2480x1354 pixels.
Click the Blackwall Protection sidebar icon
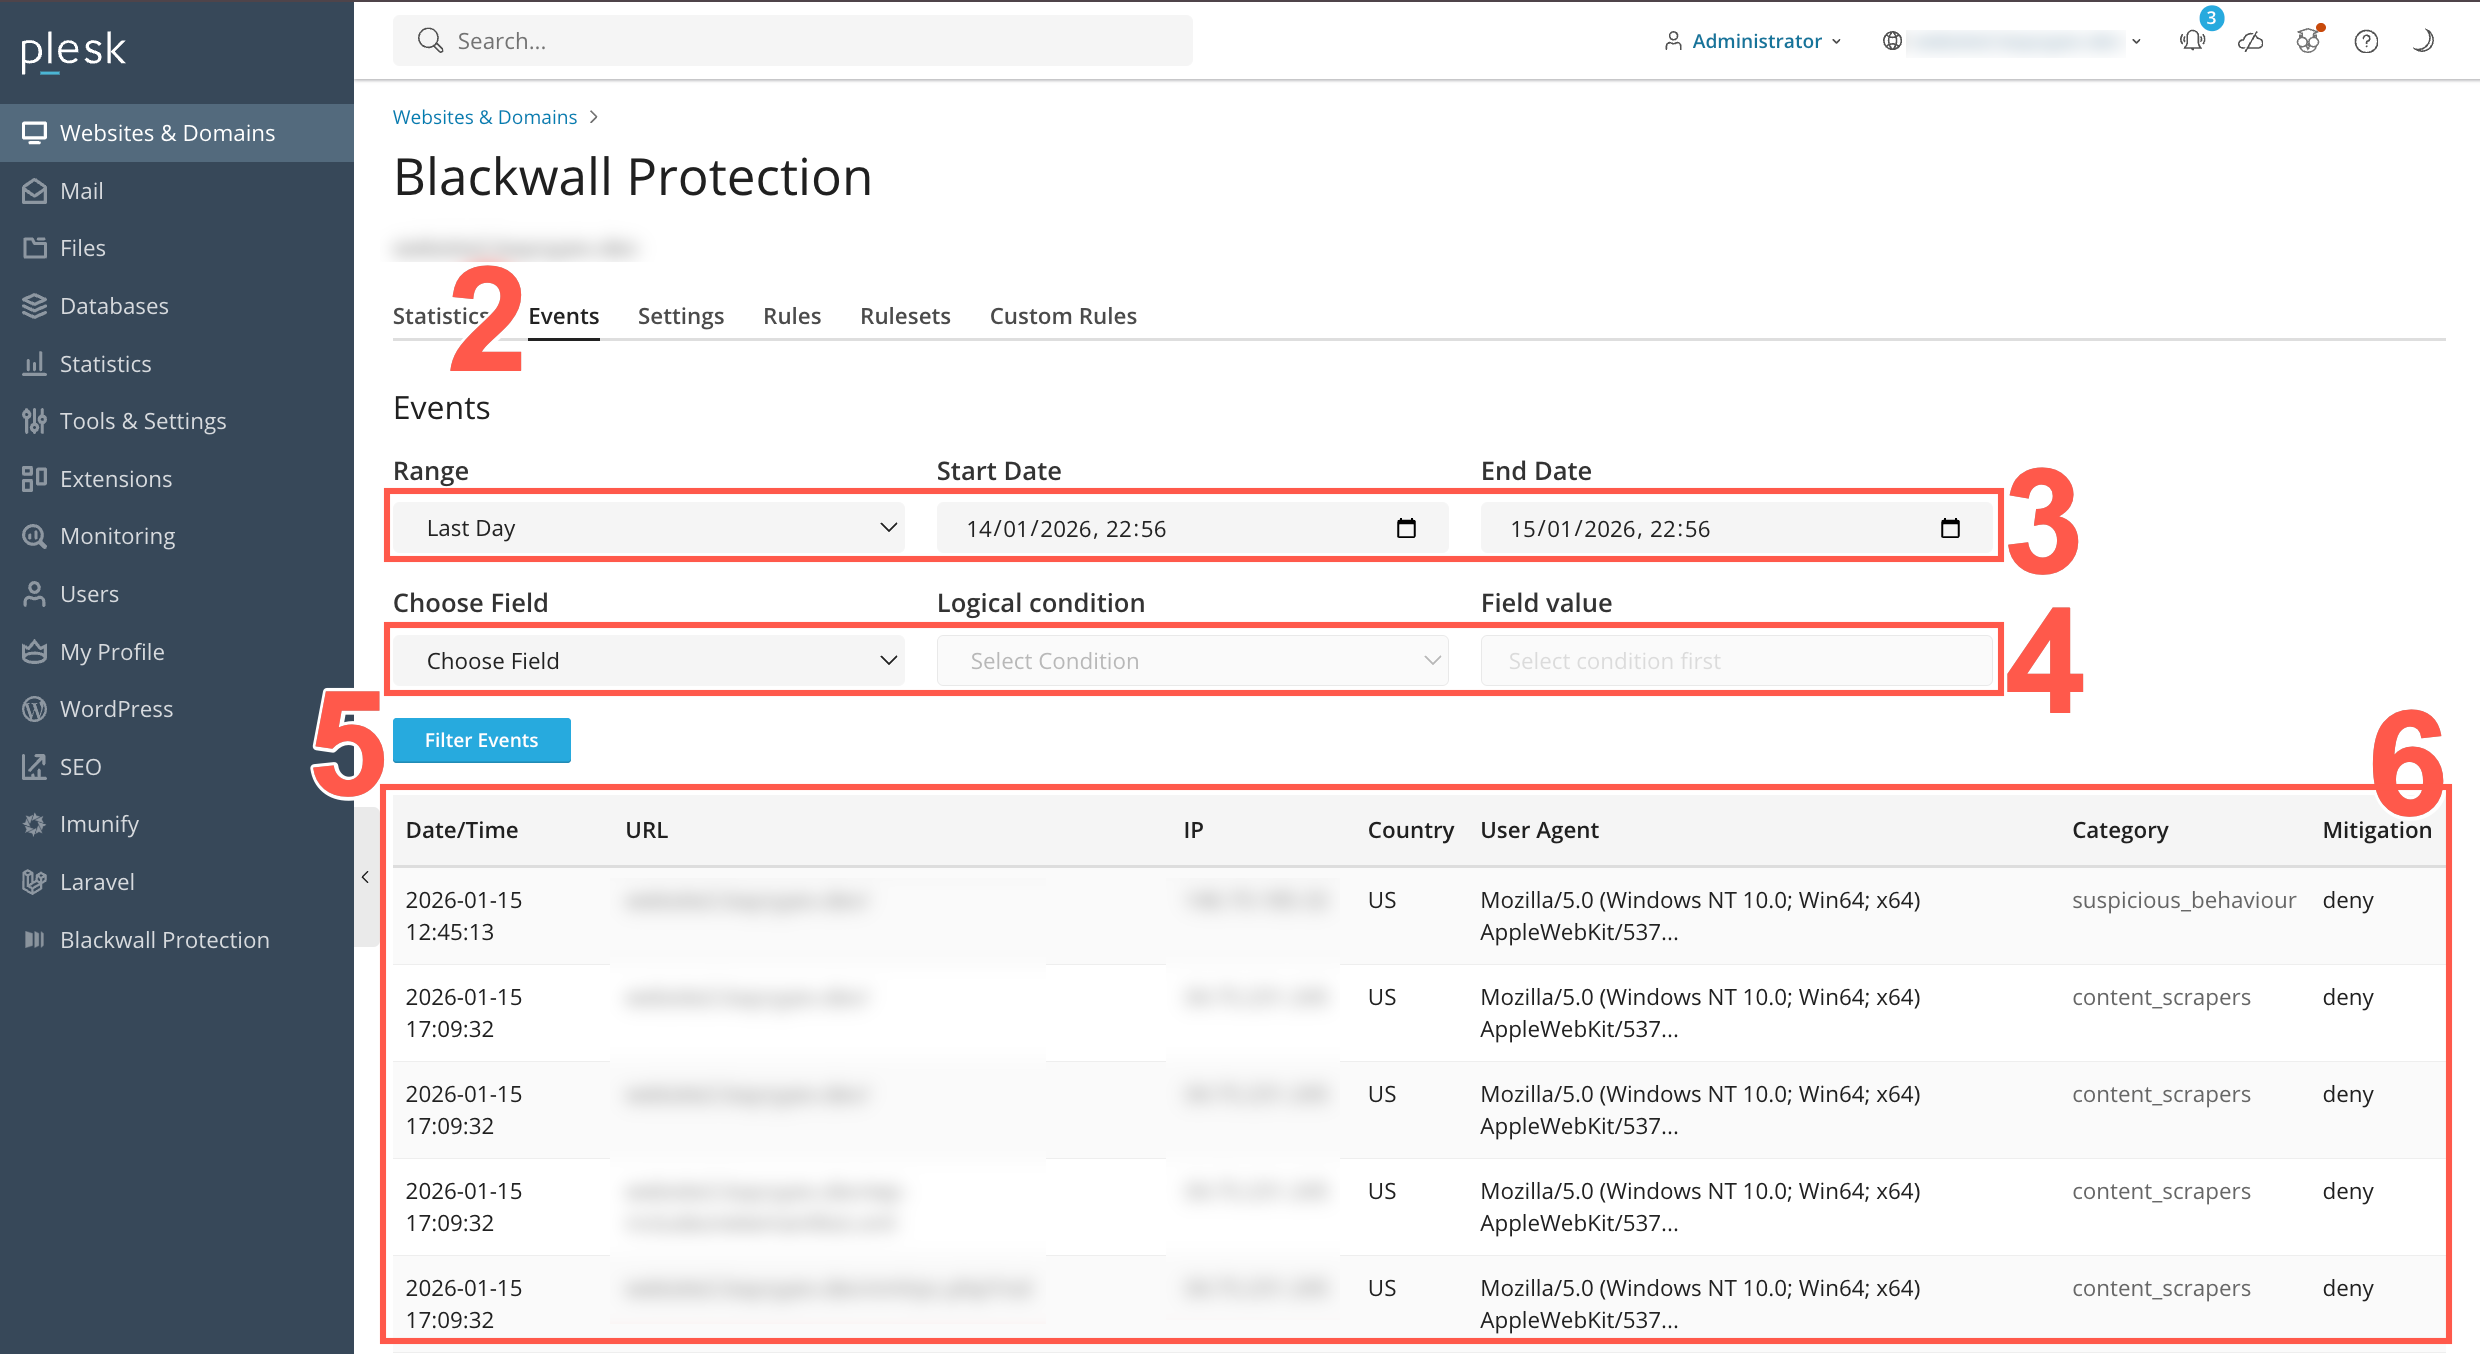pyautogui.click(x=34, y=940)
